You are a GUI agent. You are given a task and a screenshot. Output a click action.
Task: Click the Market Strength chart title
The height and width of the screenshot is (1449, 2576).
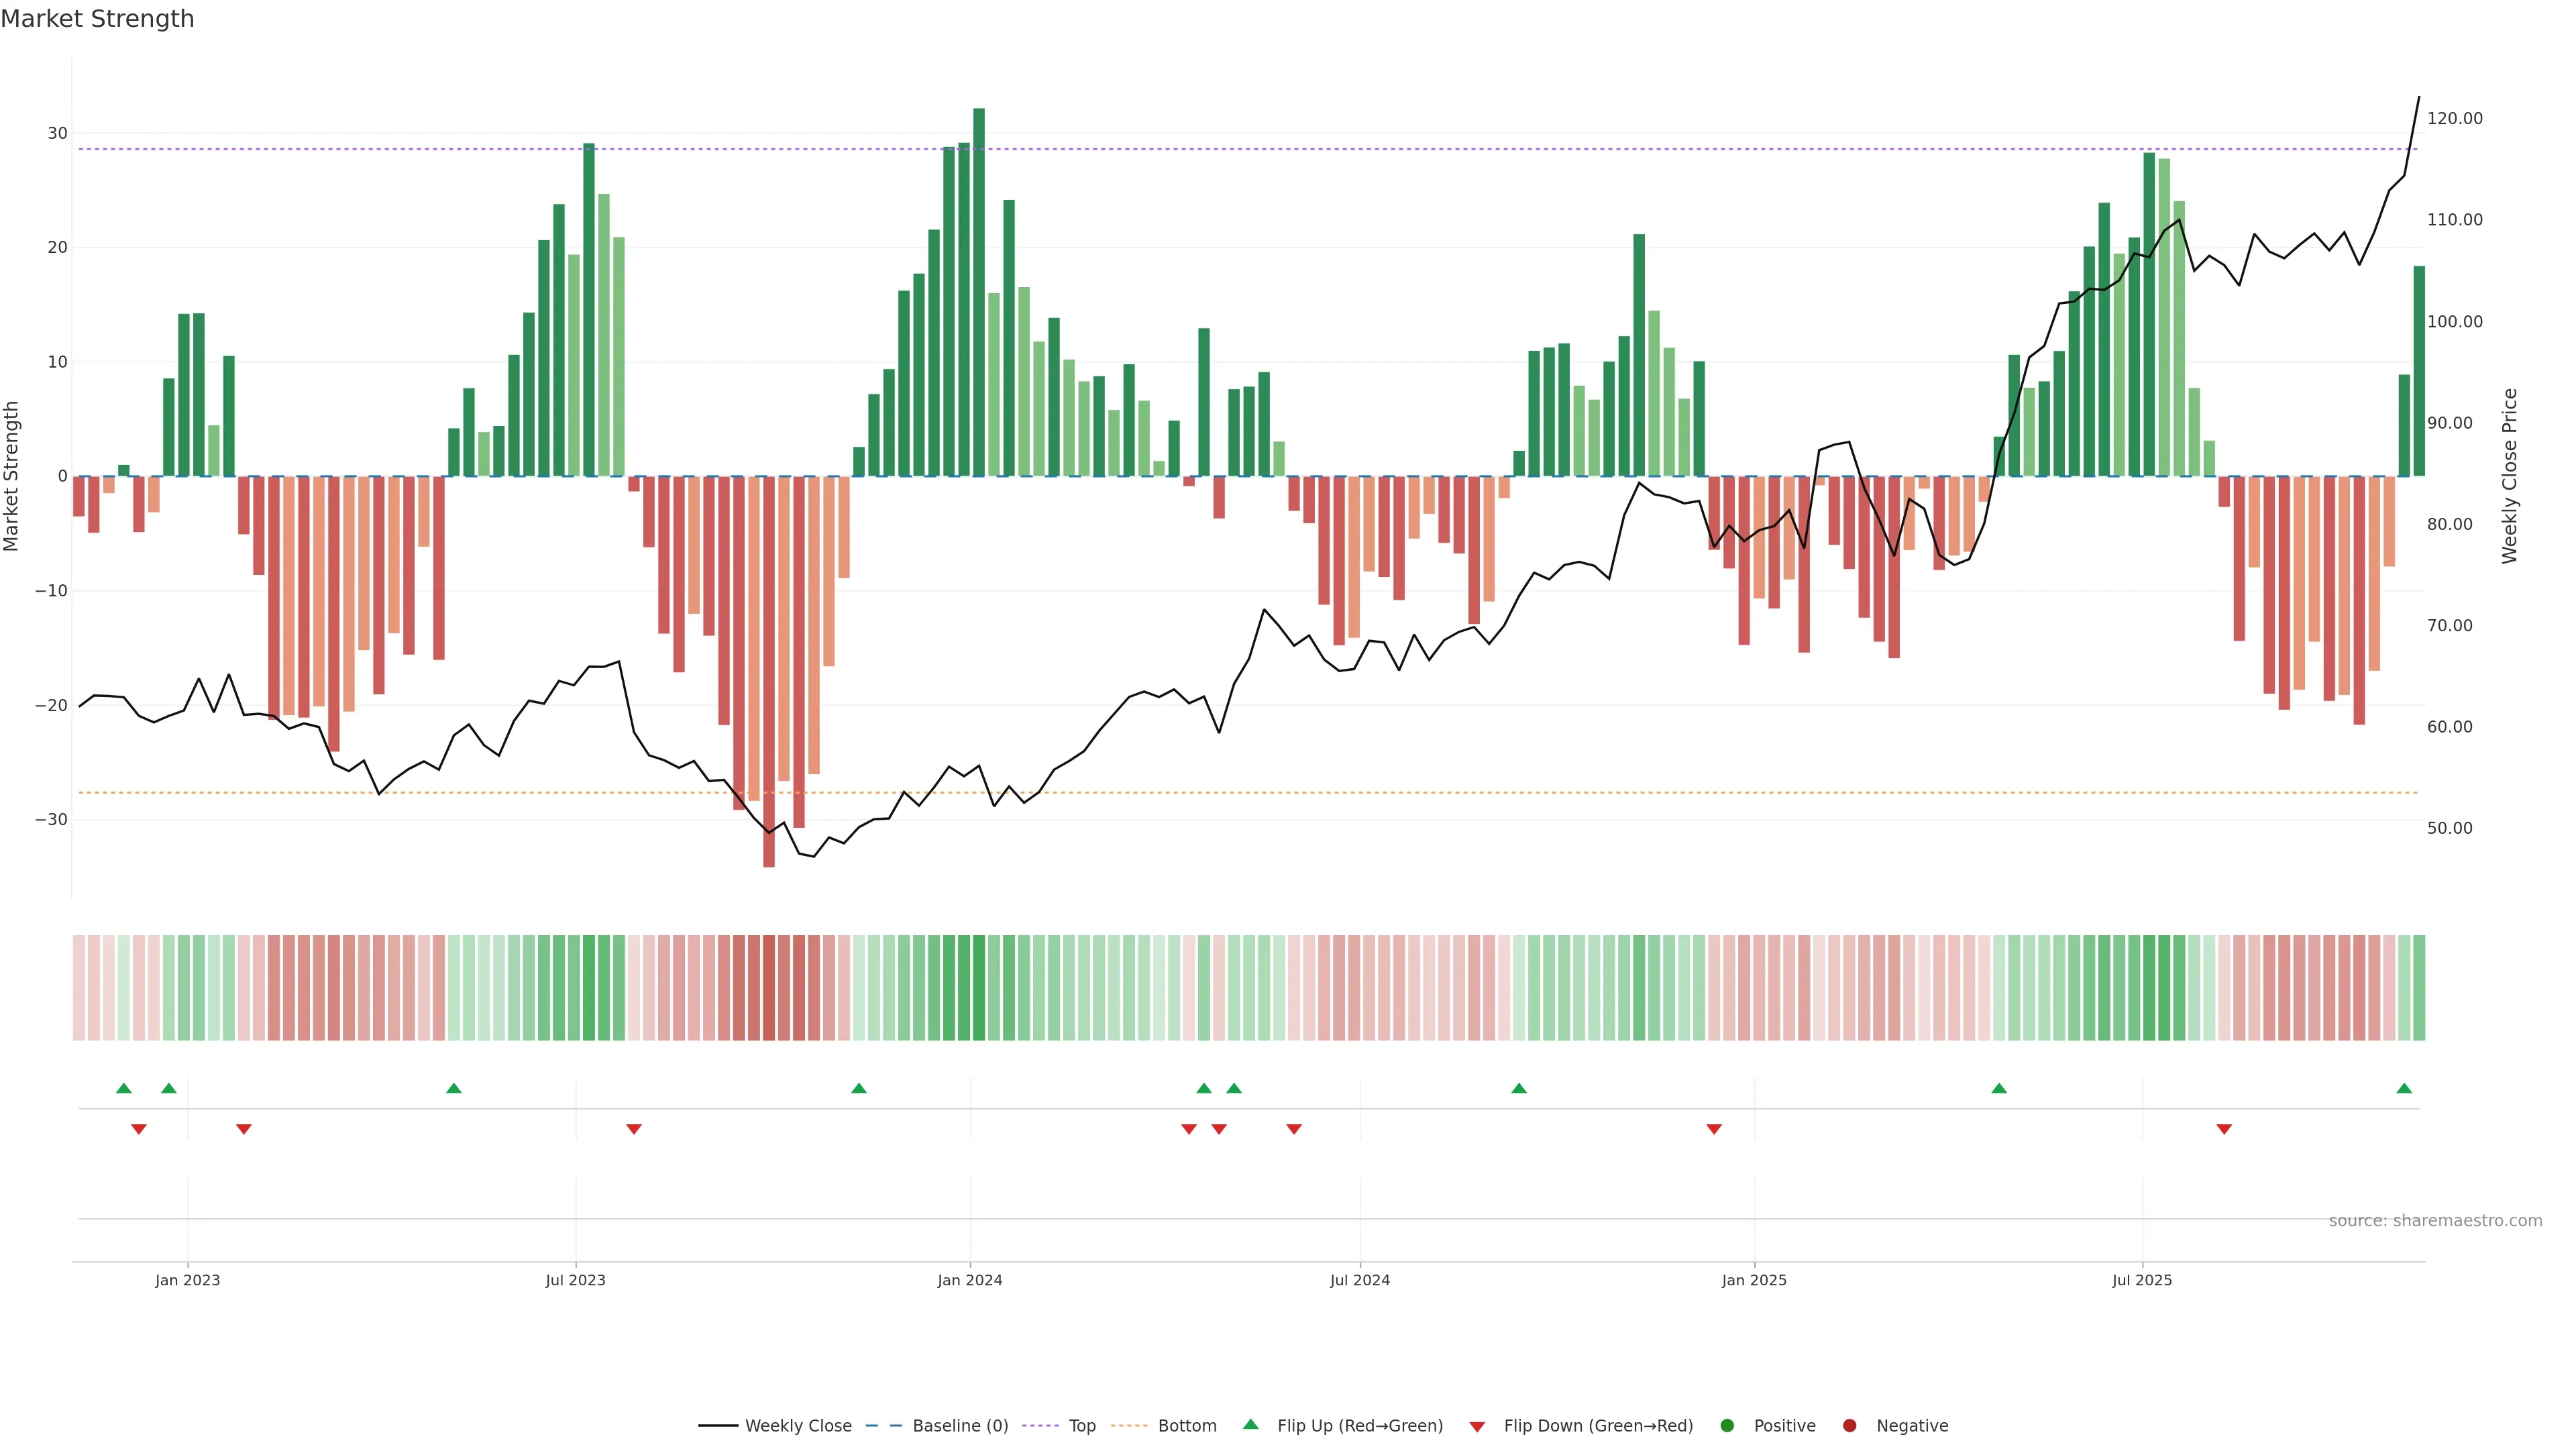point(97,19)
